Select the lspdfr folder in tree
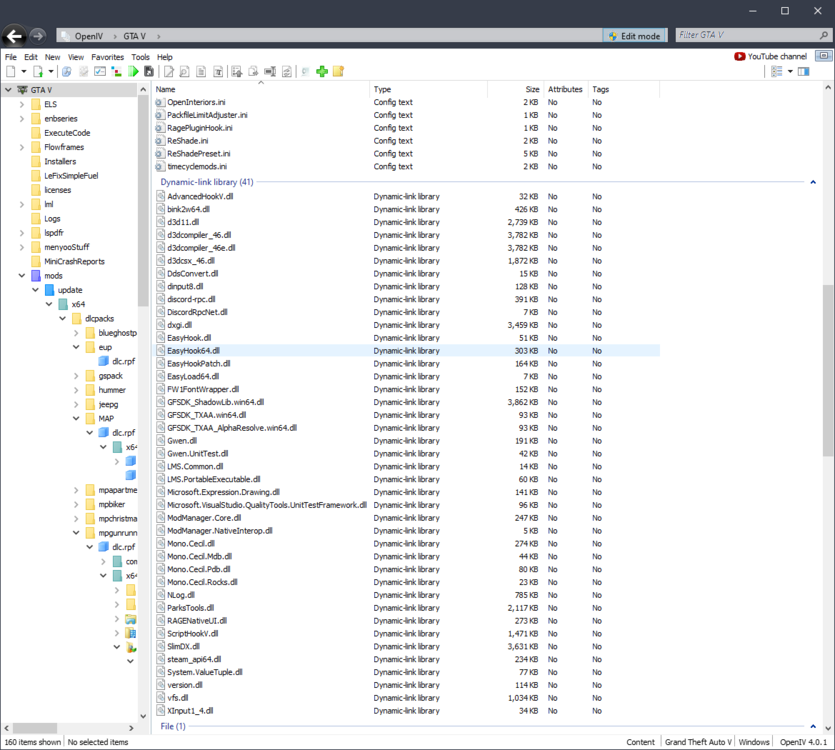The height and width of the screenshot is (750, 835). pos(54,233)
